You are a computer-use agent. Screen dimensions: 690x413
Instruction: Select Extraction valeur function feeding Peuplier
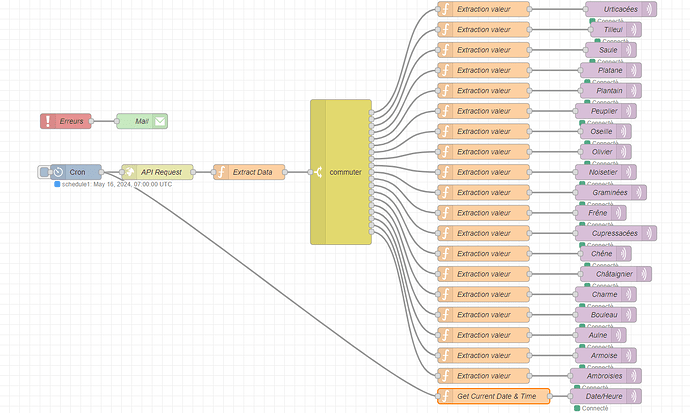coord(484,111)
